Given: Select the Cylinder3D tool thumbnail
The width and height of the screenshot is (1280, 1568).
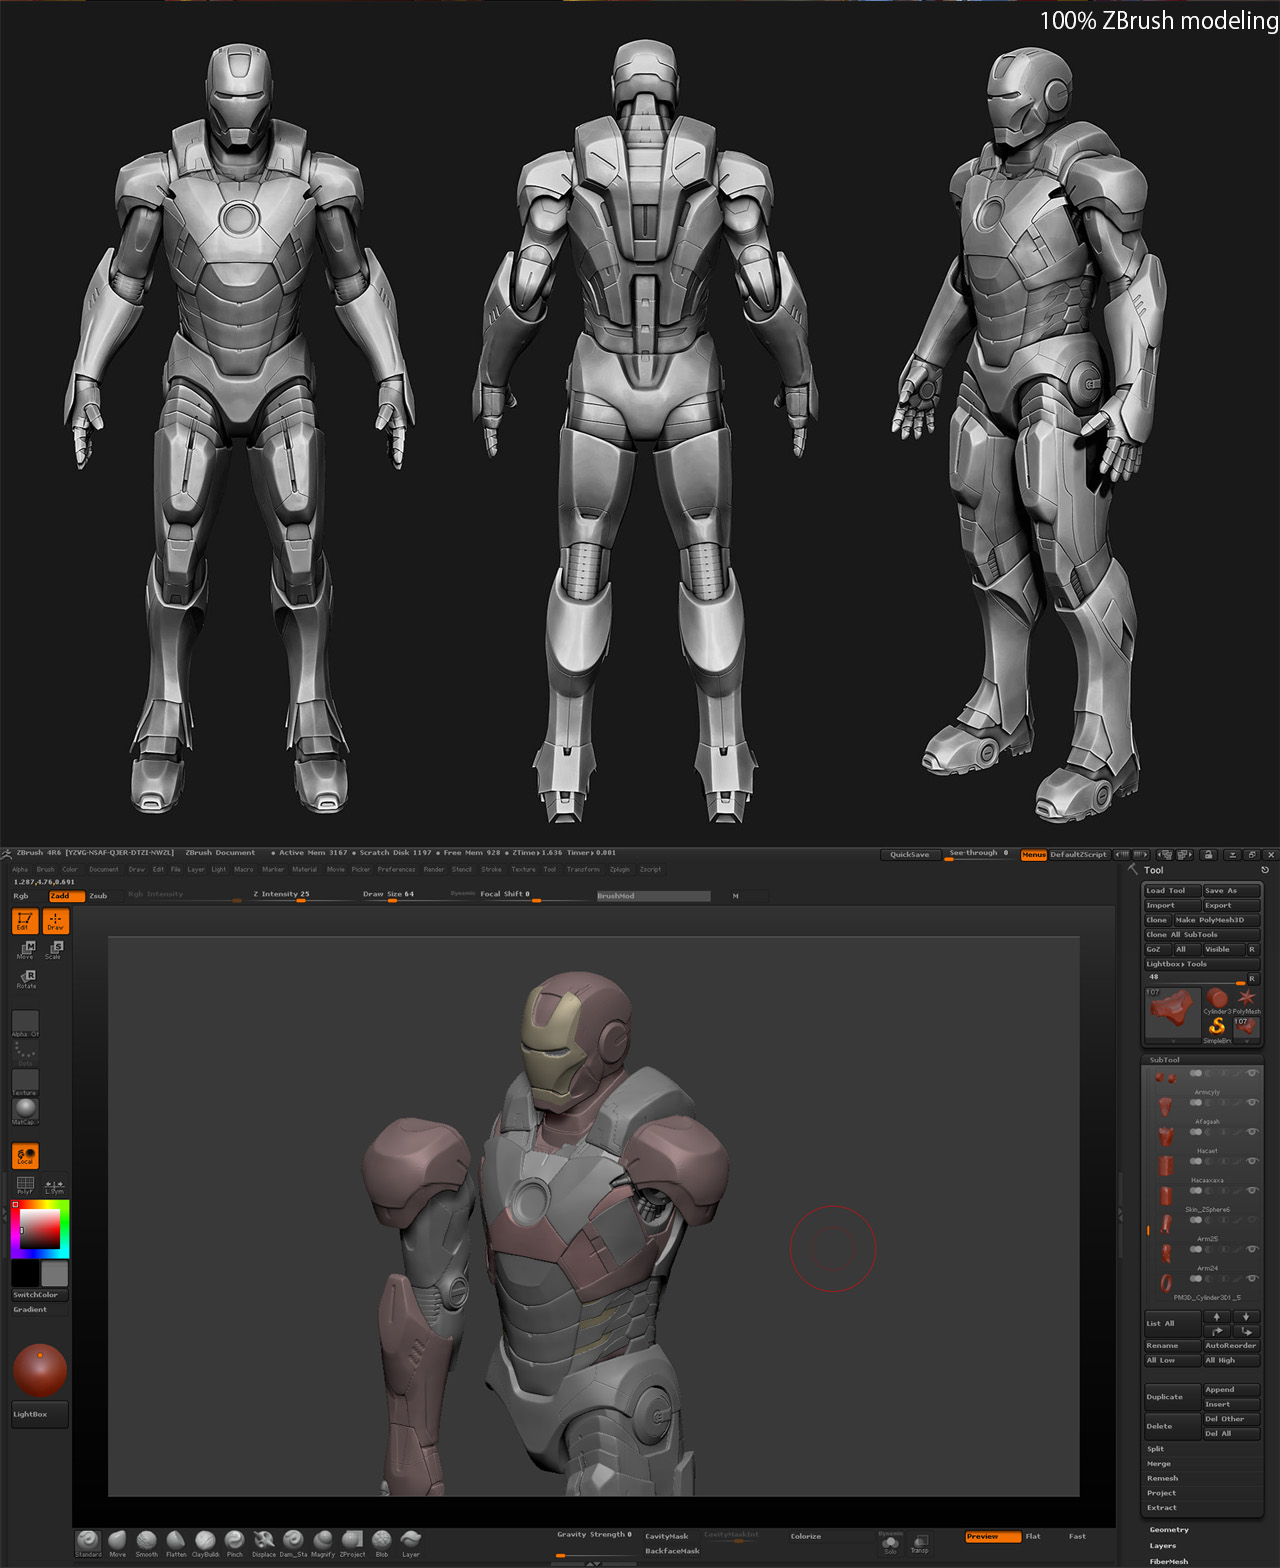Looking at the screenshot, I should (1217, 1001).
